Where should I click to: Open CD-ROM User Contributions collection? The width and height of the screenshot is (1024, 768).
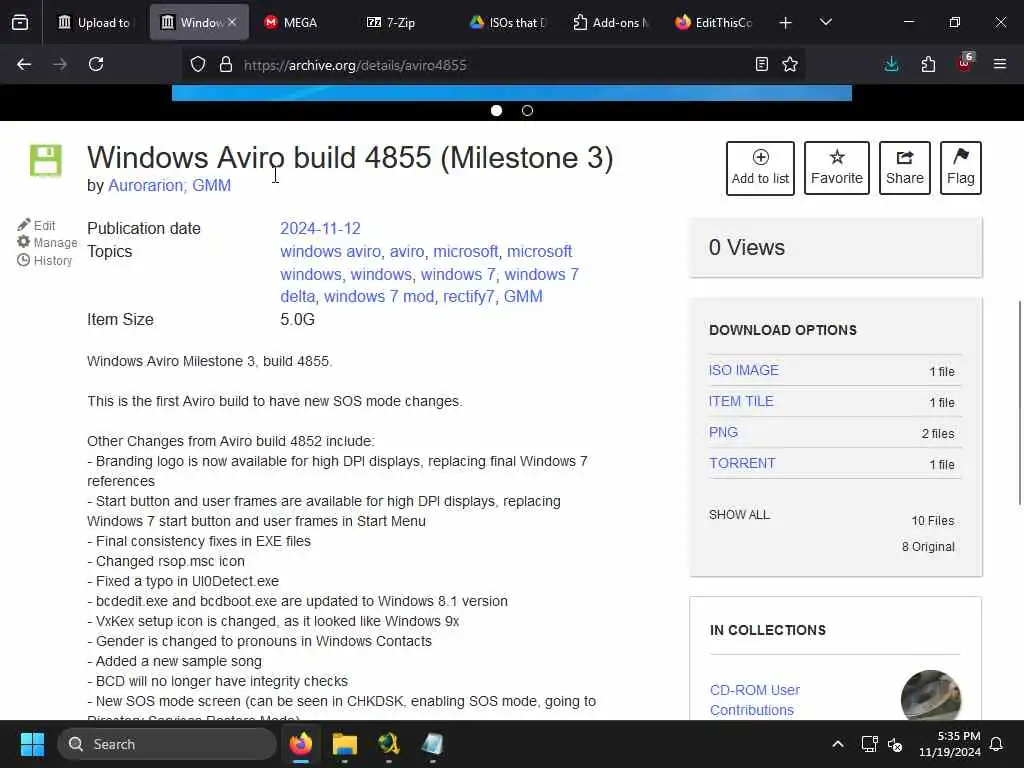coord(754,700)
